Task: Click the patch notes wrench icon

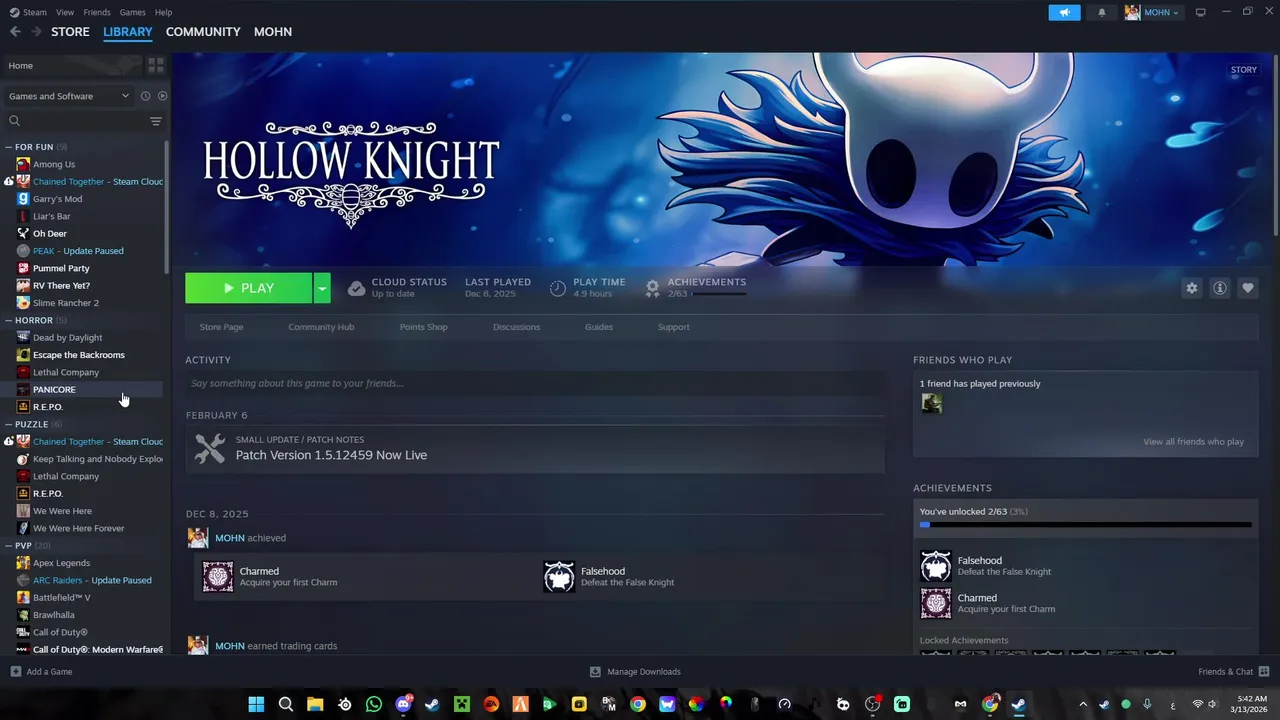Action: (210, 448)
